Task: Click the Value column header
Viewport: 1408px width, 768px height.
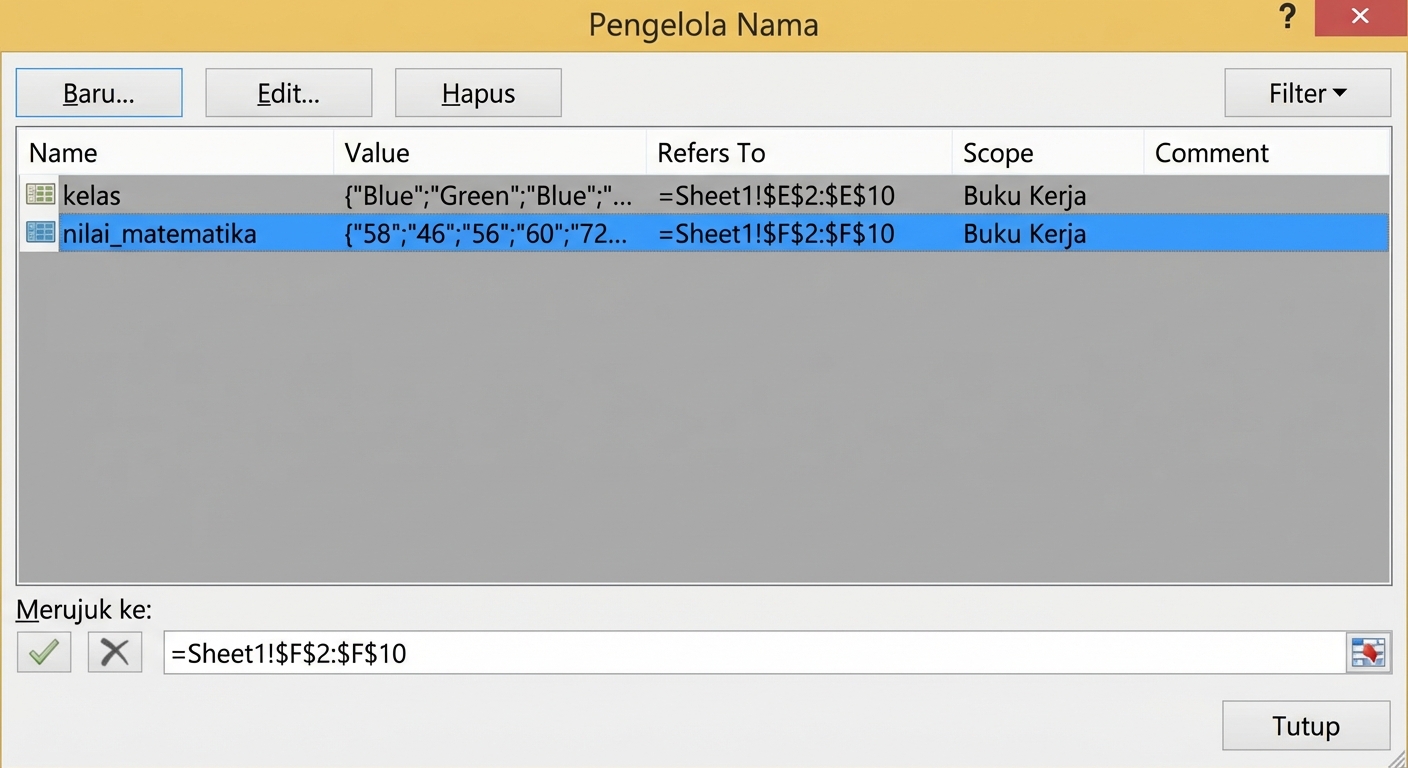Action: pos(377,152)
